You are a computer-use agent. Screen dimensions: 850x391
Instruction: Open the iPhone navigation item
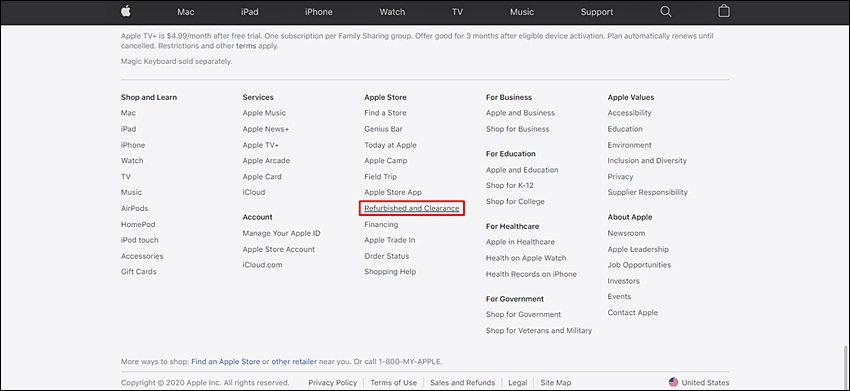click(x=319, y=12)
